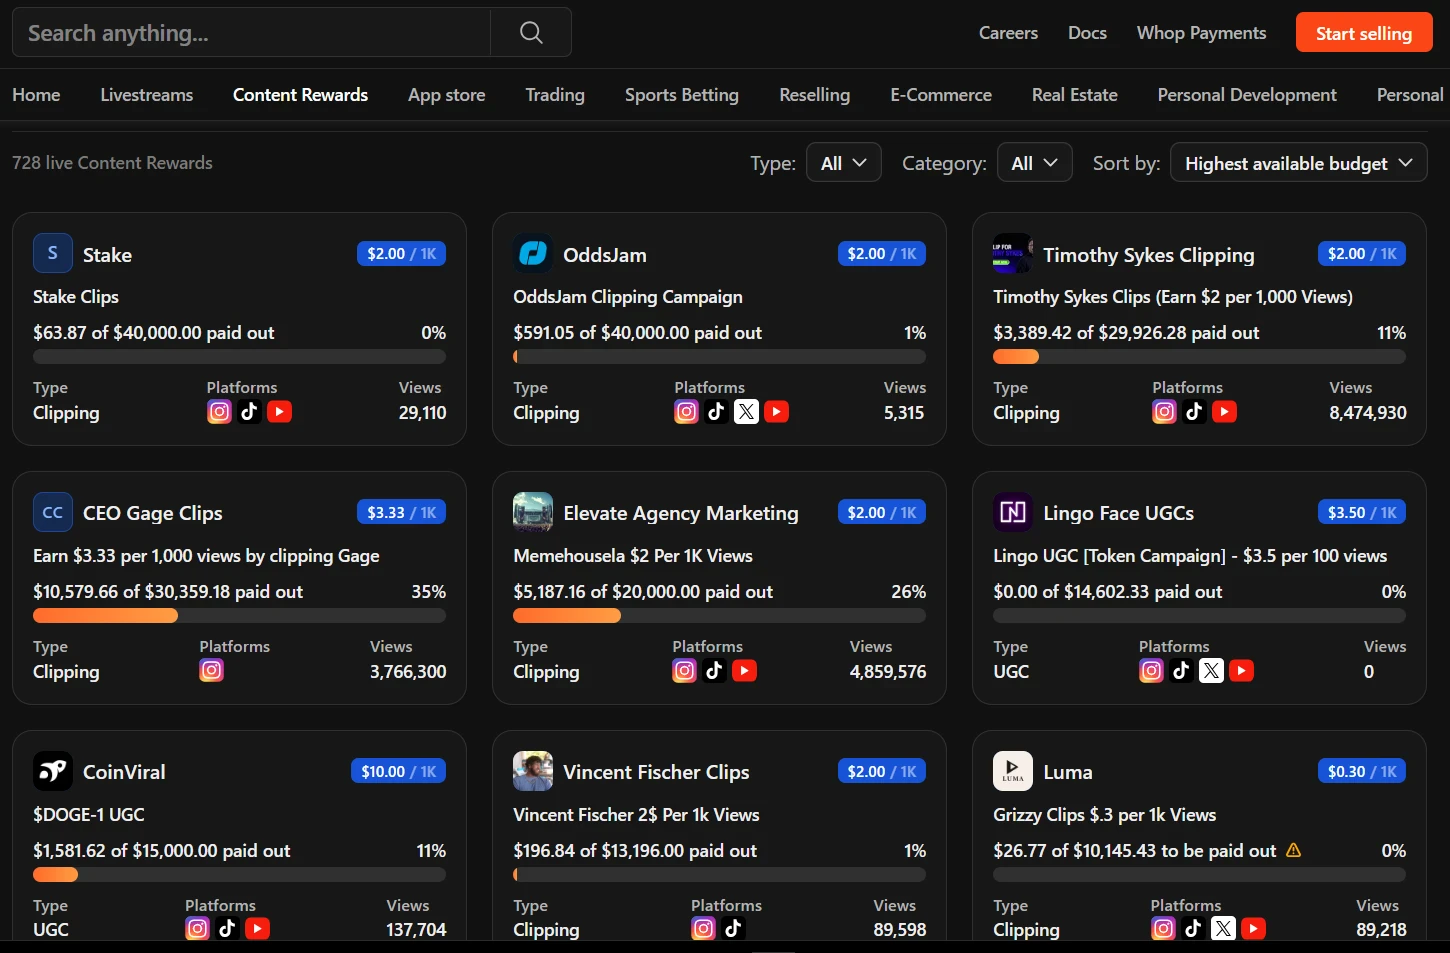
Task: Click X platform icon on OddsJam card
Action: (x=746, y=412)
